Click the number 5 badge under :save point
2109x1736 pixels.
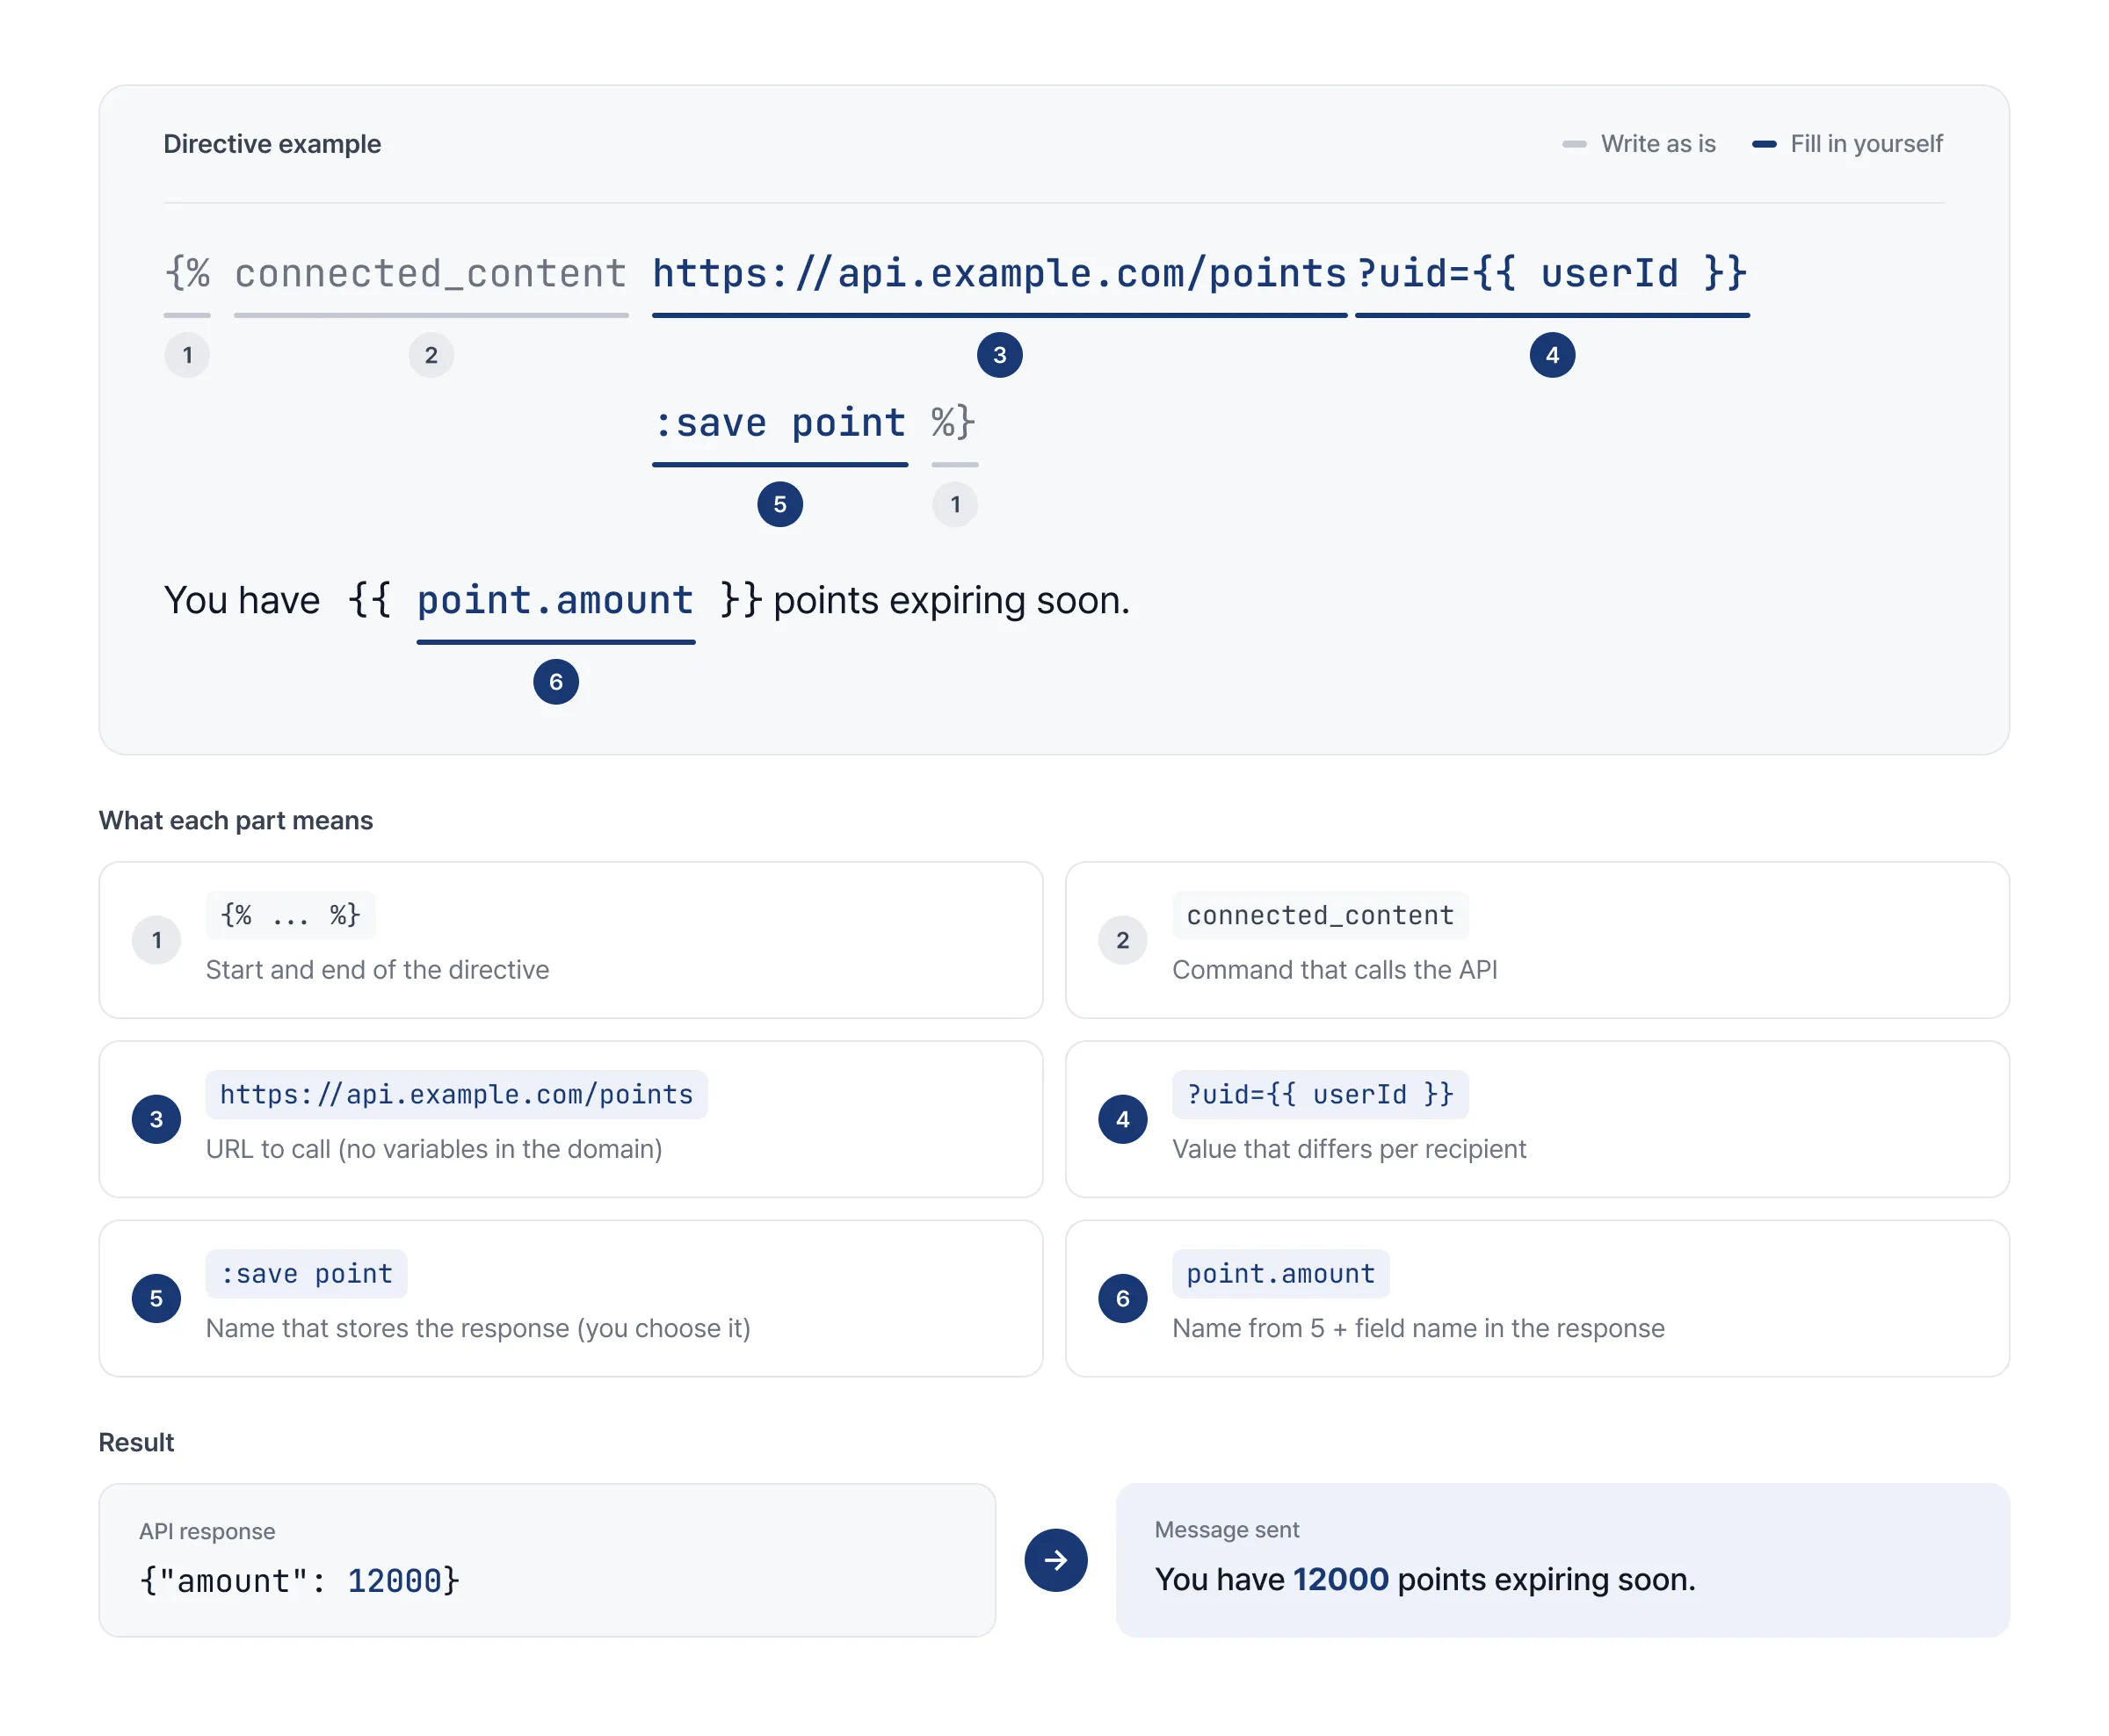(x=780, y=504)
